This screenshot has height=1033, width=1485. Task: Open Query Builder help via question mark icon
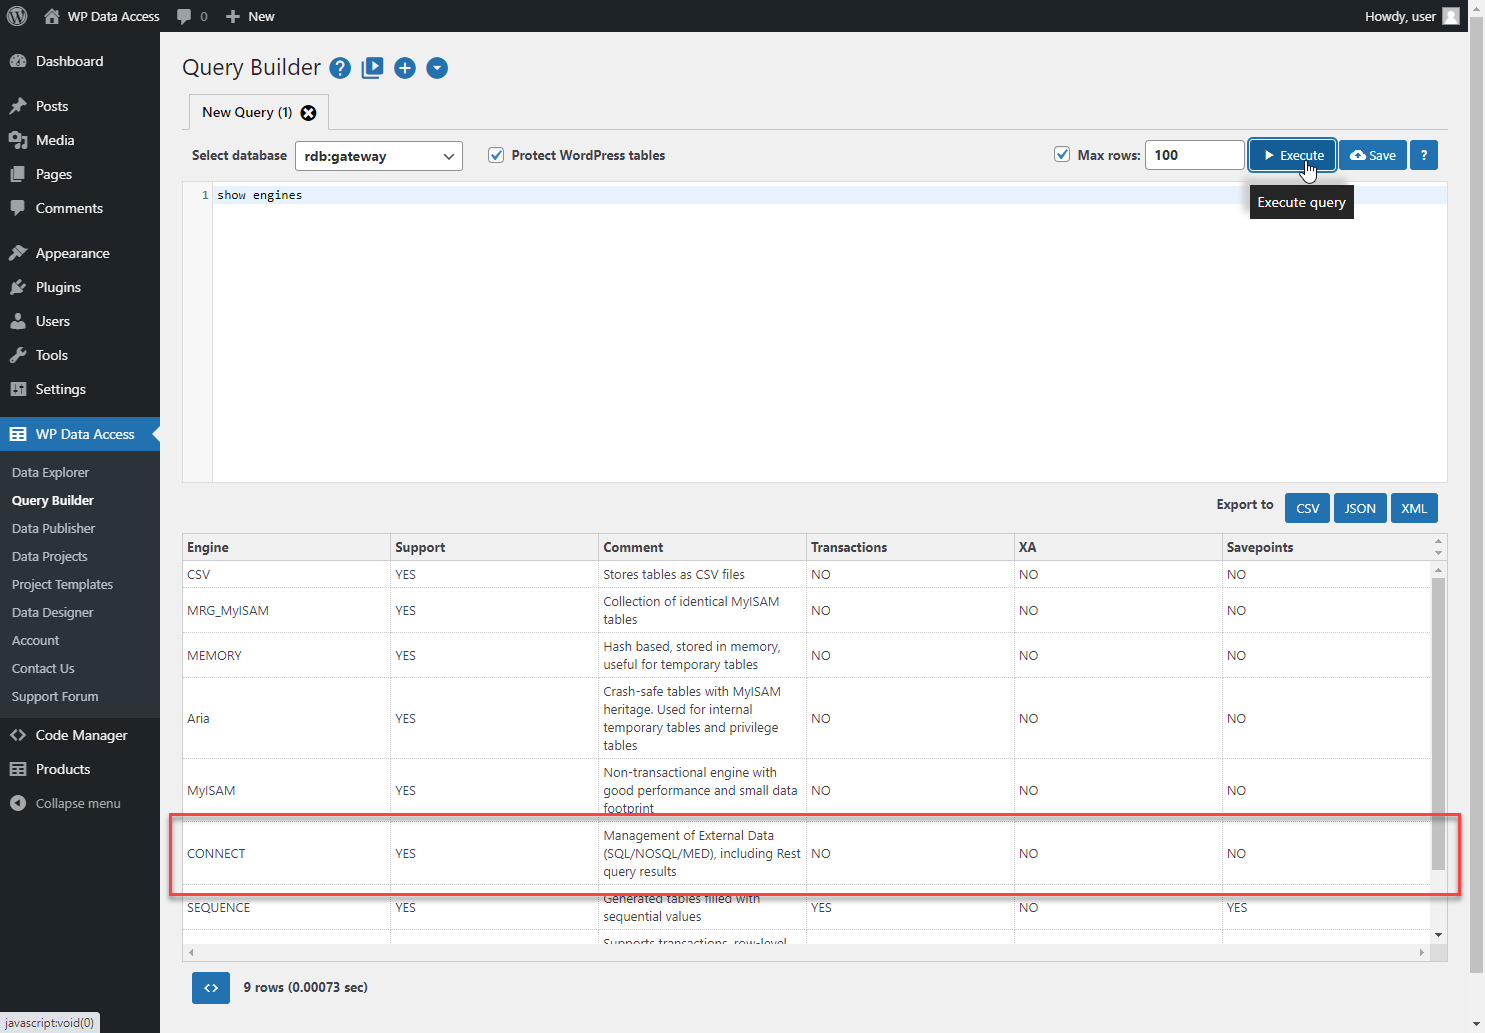tap(340, 67)
